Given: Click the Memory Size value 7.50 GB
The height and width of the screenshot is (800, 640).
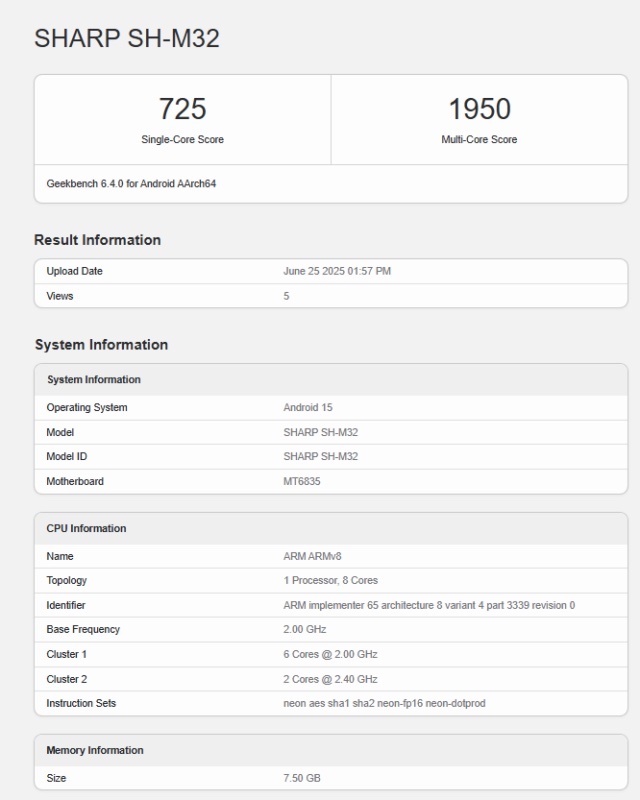Looking at the screenshot, I should coord(302,778).
